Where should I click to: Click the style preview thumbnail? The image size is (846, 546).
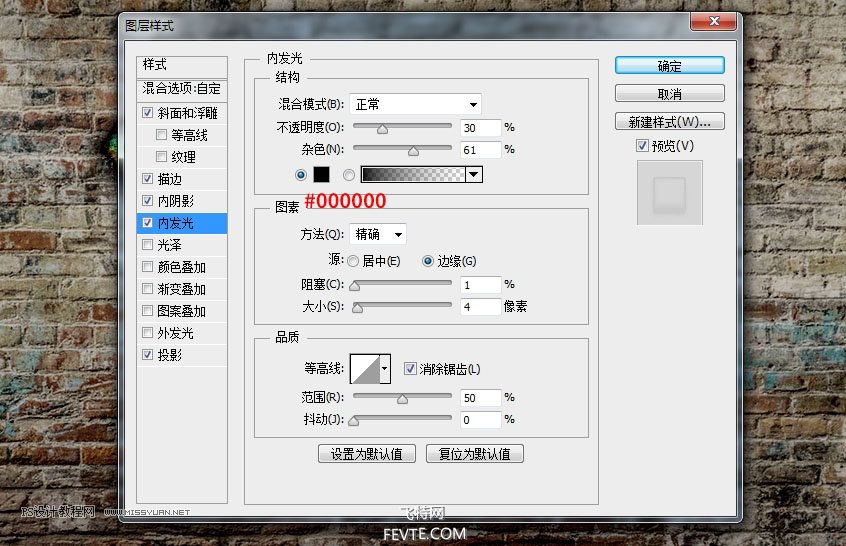coord(670,193)
